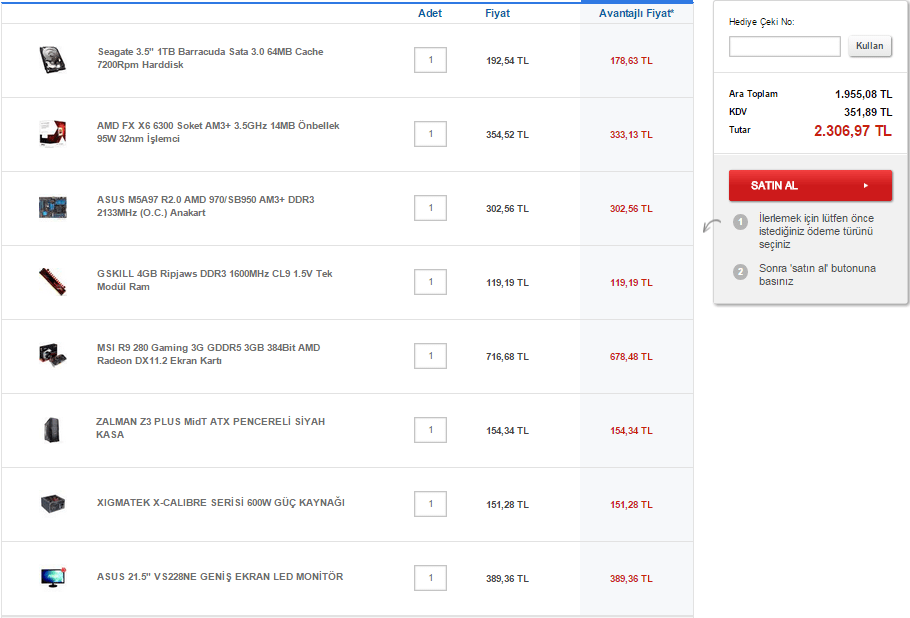910x618 pixels.
Task: Select the 678,48 TL discounted price
Action: pyautogui.click(x=631, y=357)
